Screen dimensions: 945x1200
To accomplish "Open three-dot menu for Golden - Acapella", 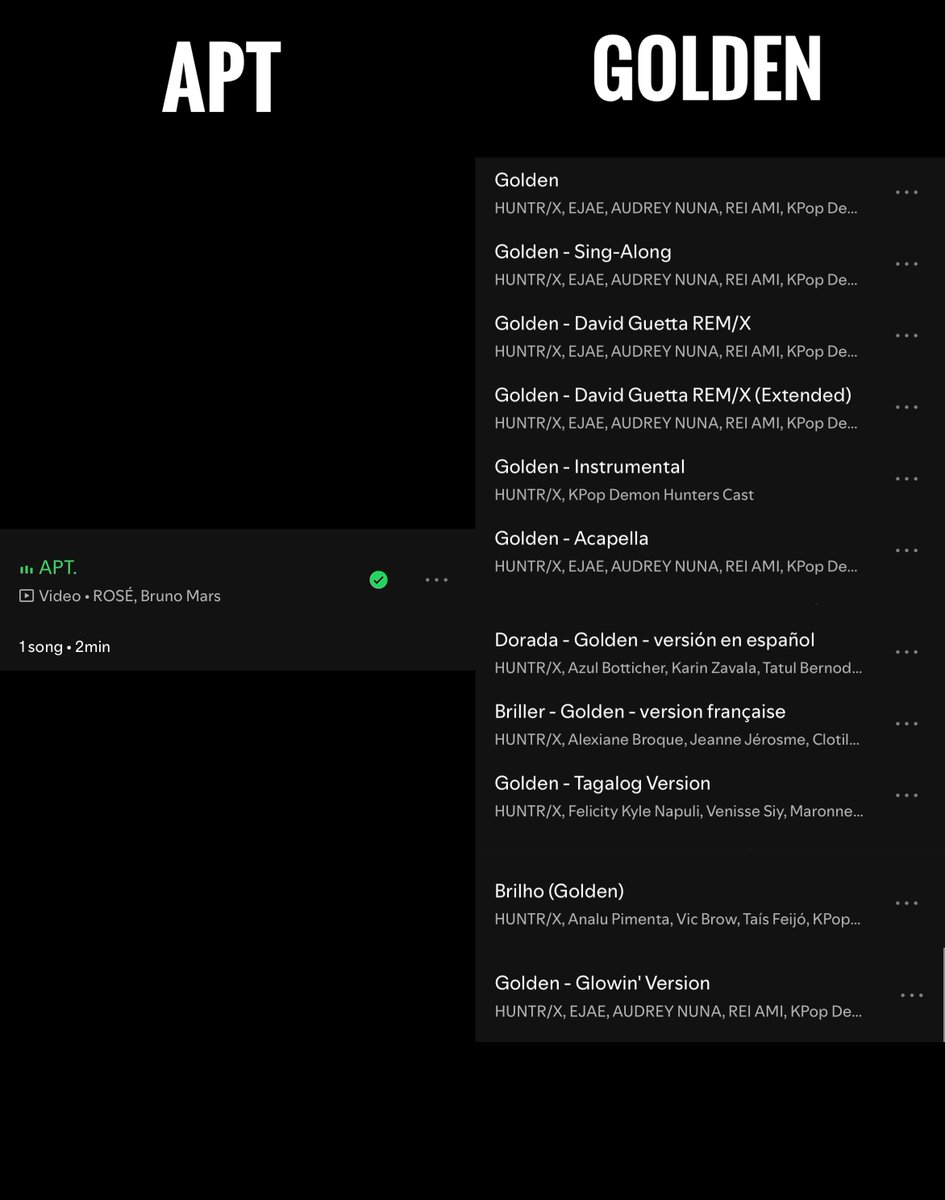I will click(906, 551).
